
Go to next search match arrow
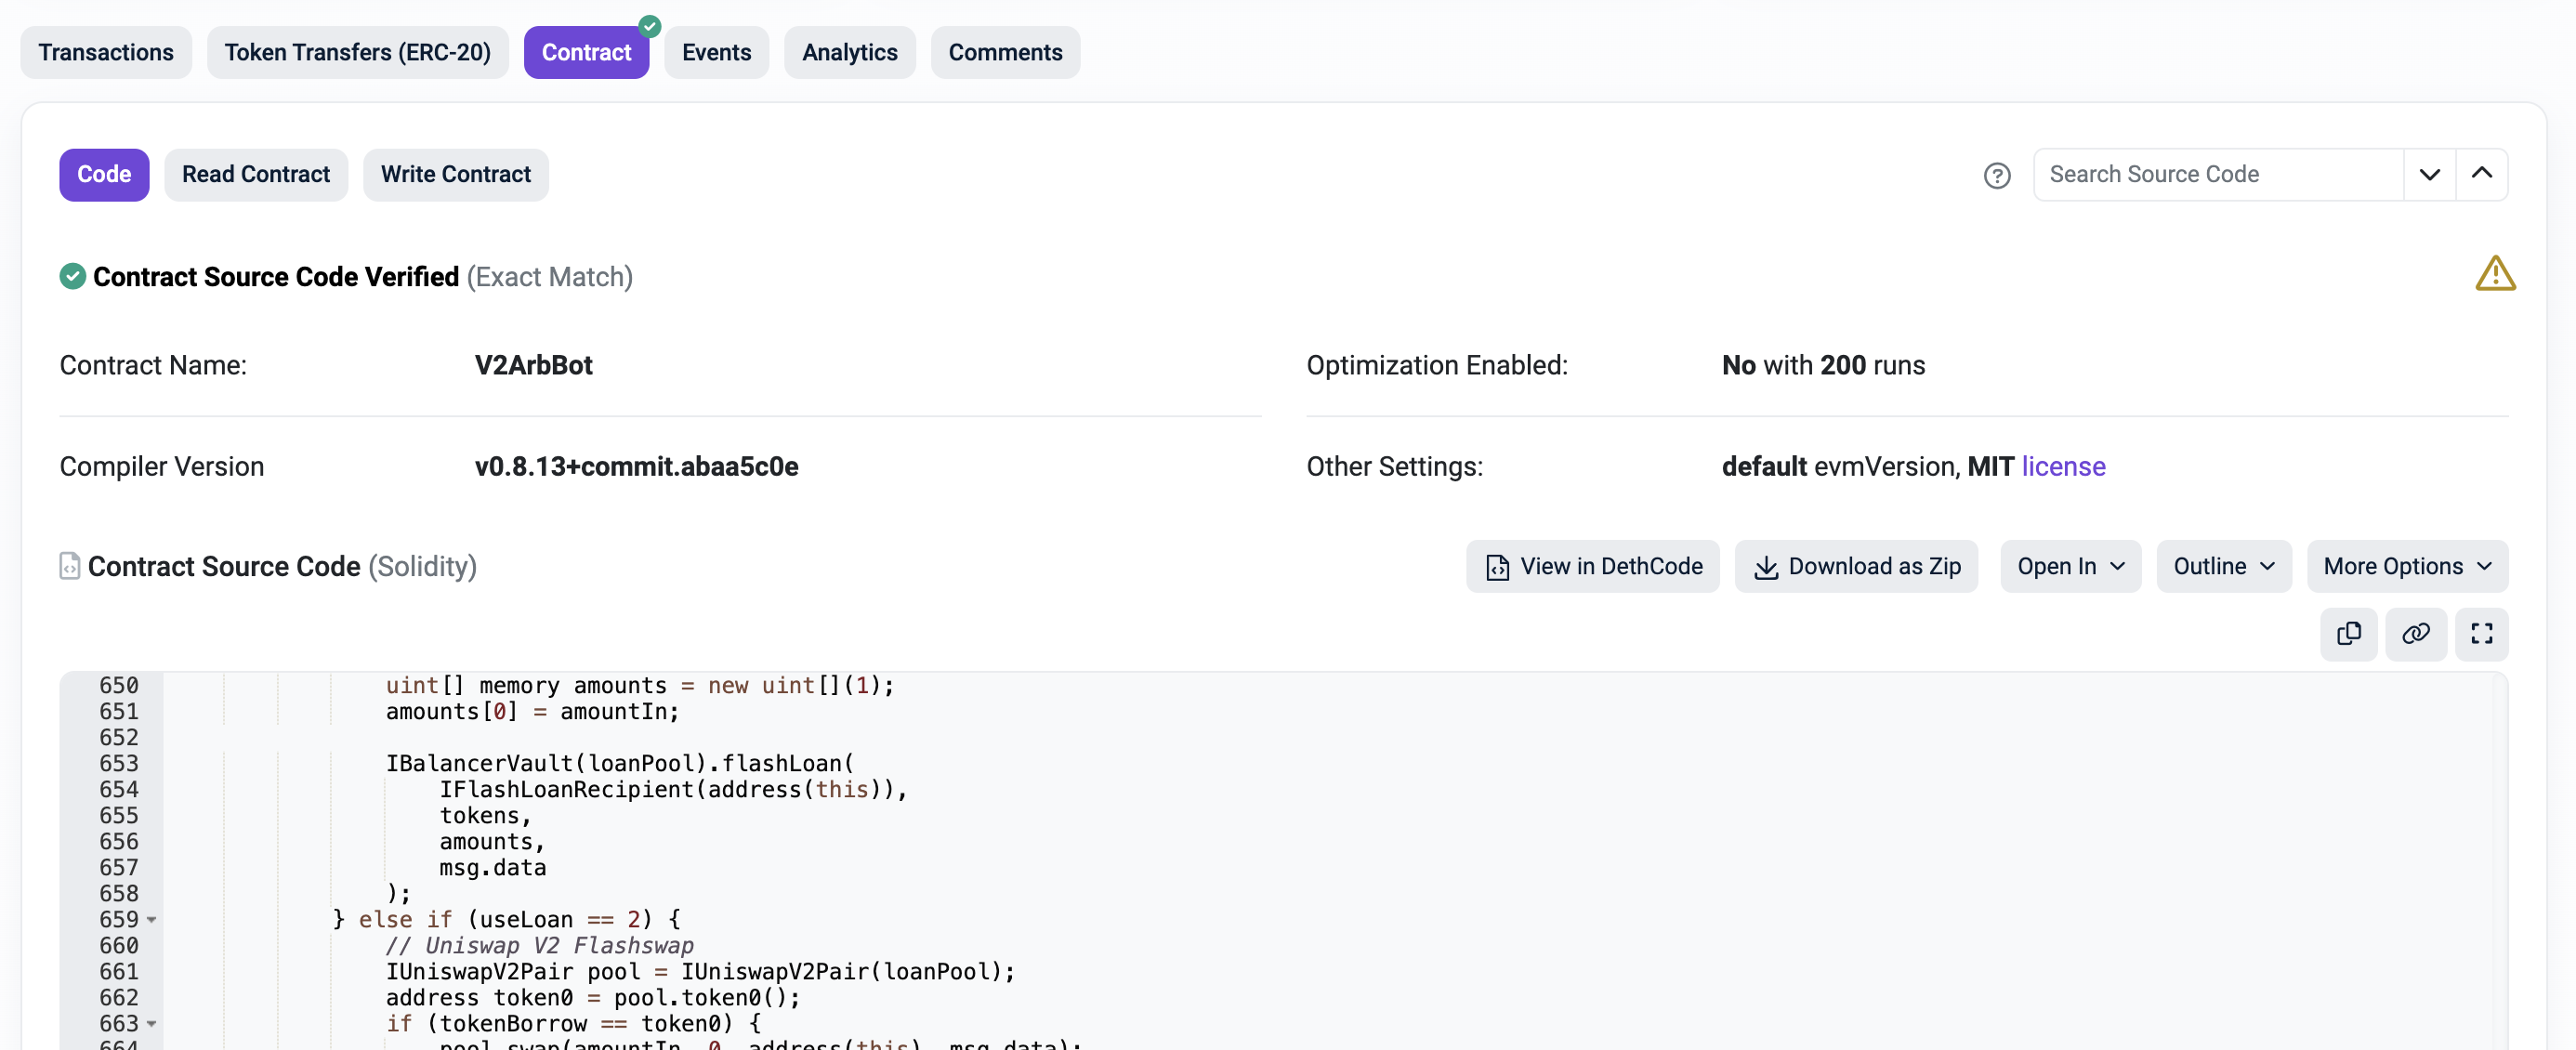pyautogui.click(x=2429, y=175)
